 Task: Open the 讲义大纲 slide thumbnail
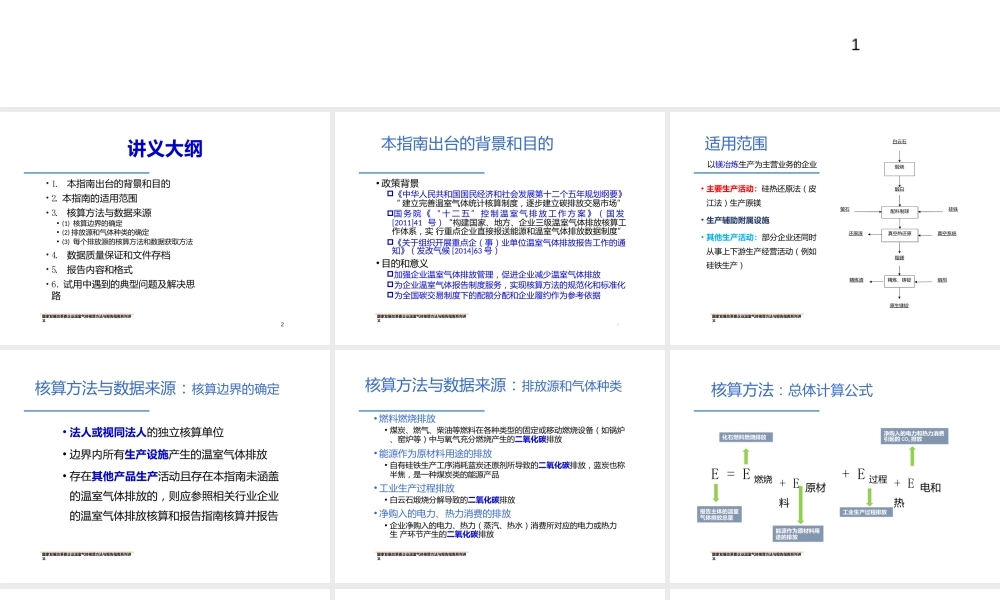click(165, 228)
